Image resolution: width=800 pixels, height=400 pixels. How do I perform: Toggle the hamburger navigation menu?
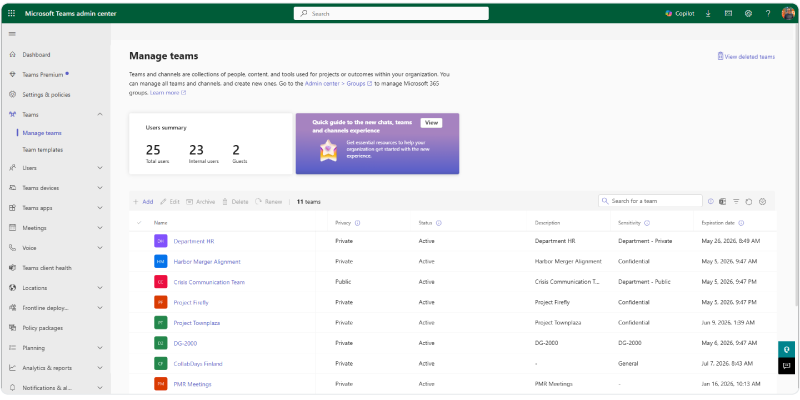point(11,34)
